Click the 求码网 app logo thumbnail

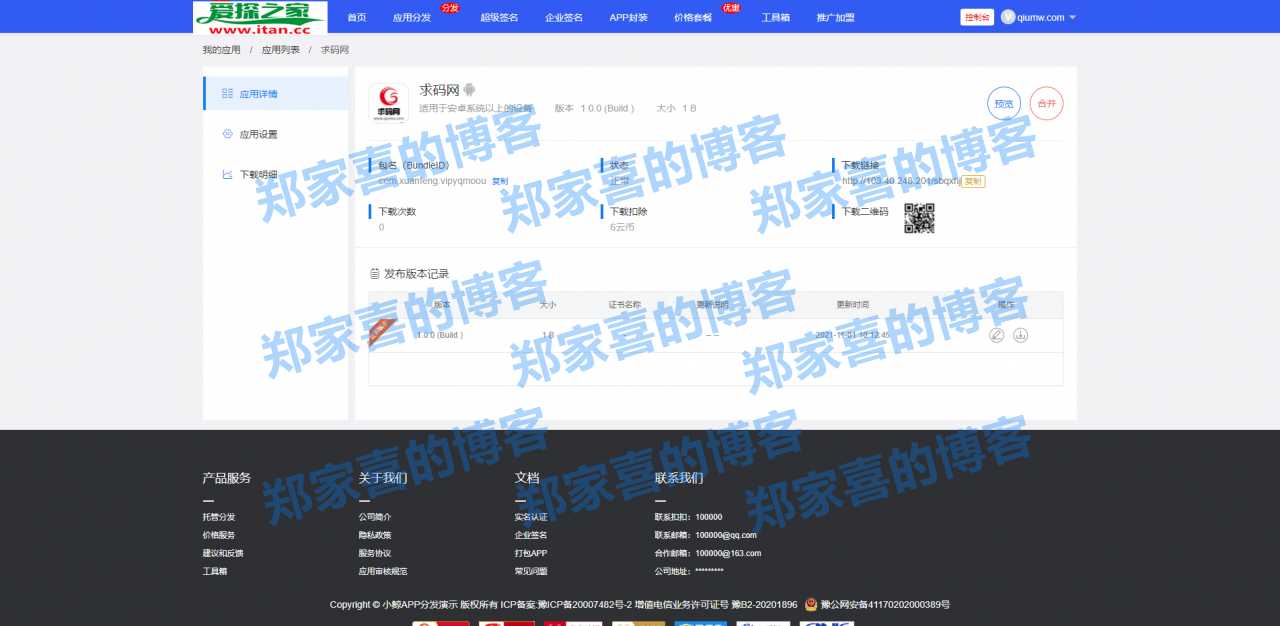[389, 103]
